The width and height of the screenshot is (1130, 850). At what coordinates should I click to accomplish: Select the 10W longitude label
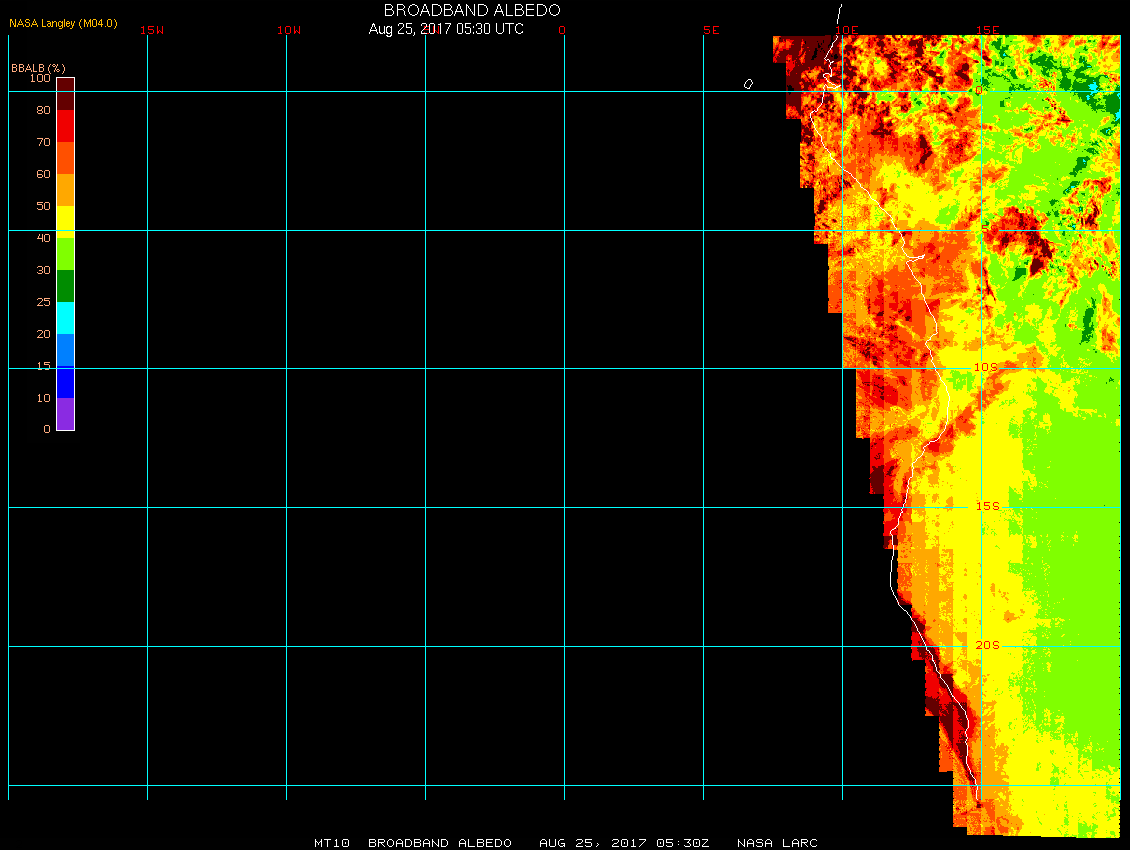click(288, 30)
